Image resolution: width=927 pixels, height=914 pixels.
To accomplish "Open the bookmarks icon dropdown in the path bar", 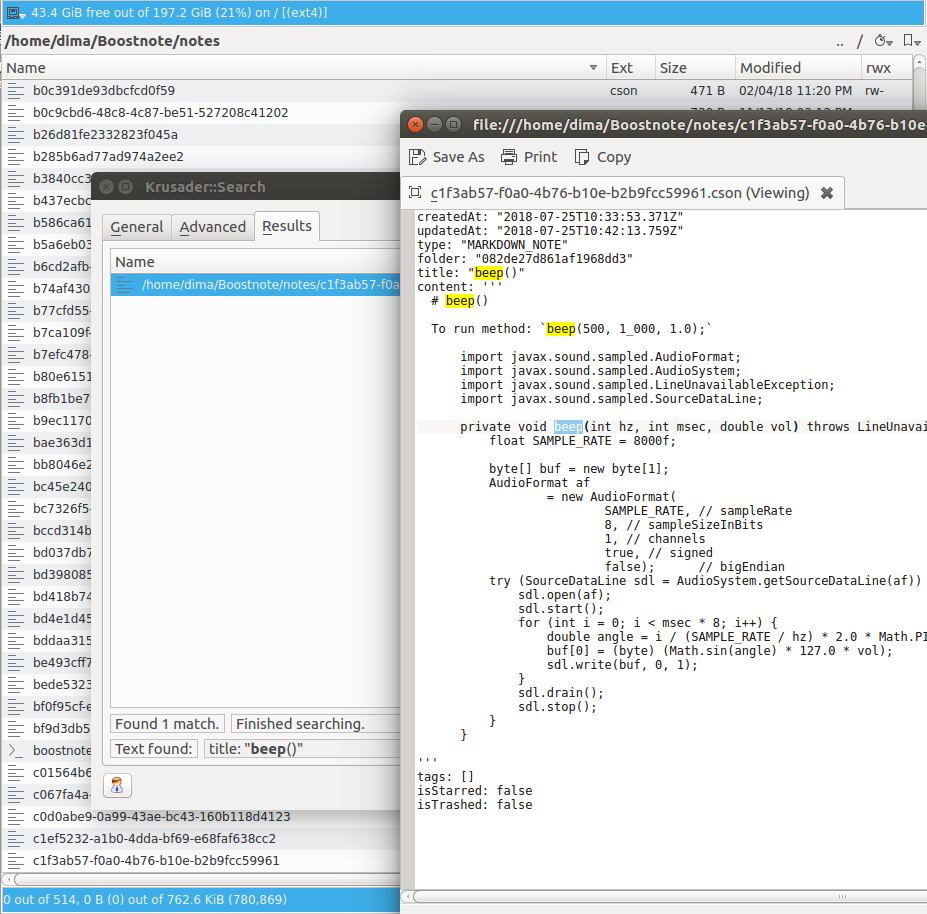I will (x=911, y=41).
